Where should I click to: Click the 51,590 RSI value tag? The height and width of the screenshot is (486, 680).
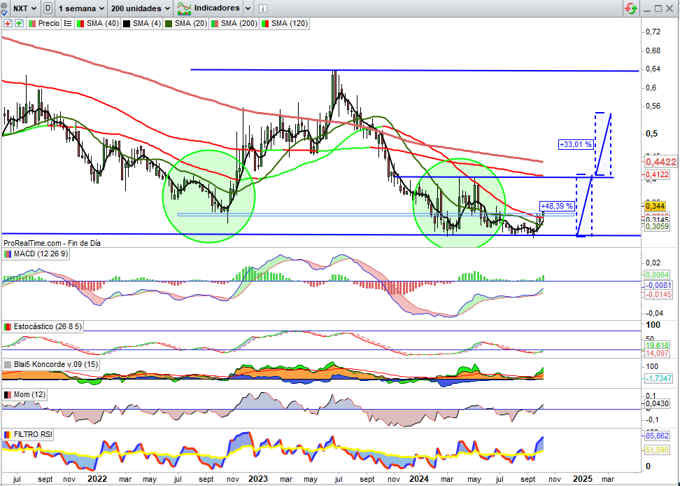pos(657,450)
